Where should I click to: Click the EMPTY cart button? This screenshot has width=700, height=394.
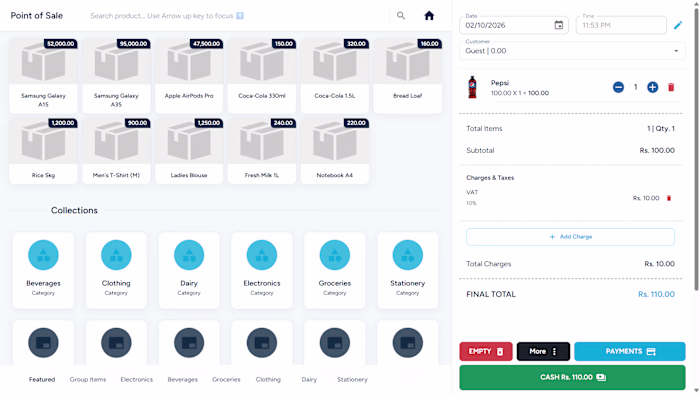pyautogui.click(x=486, y=352)
